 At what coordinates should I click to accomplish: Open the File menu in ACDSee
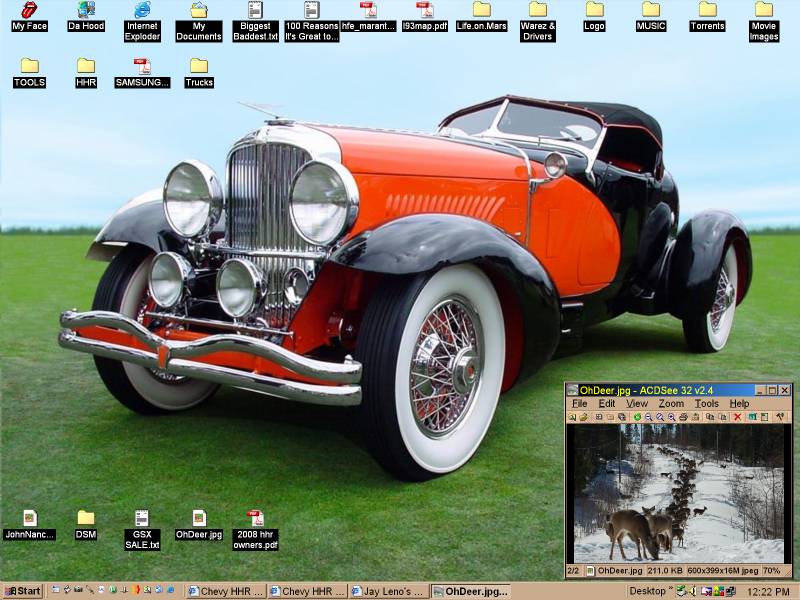[x=579, y=404]
